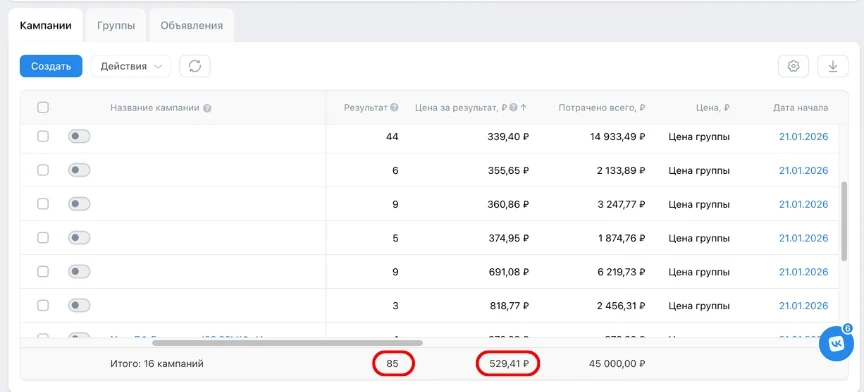Open the table settings gear icon
Viewport: 864px width, 392px height.
793,66
